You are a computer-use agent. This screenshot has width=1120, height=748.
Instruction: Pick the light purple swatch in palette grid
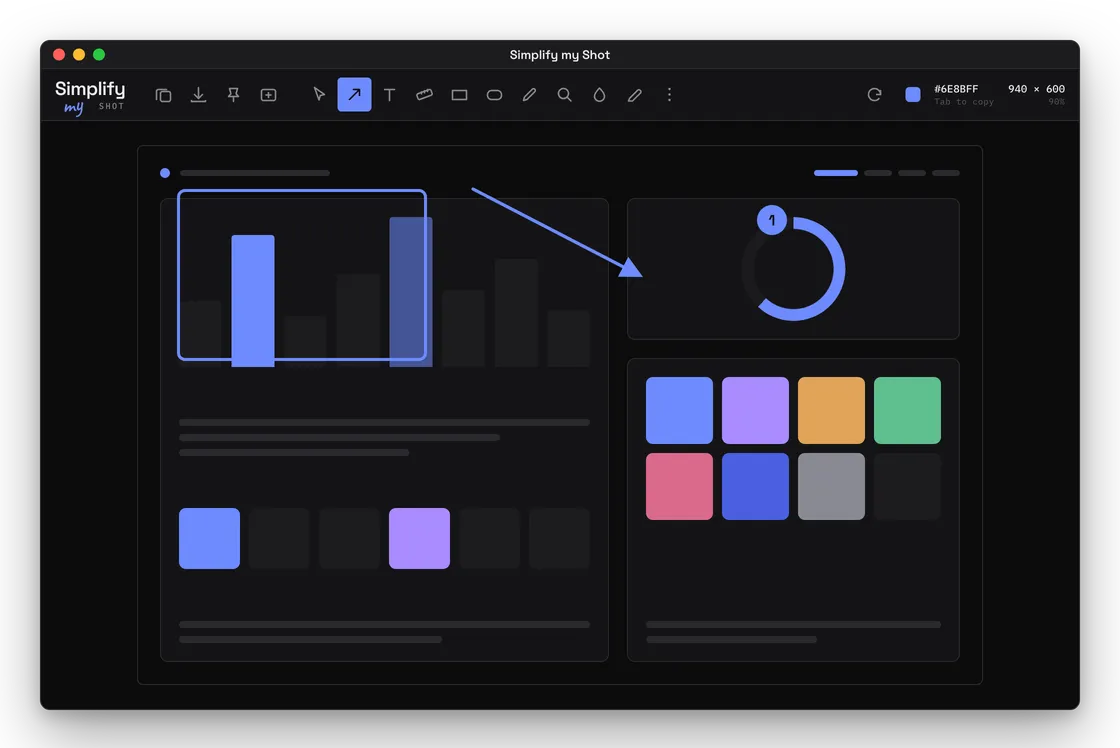coord(755,410)
